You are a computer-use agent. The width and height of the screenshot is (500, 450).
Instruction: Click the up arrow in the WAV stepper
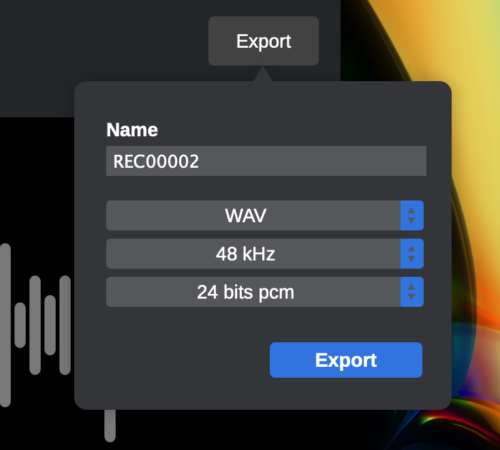pos(412,211)
